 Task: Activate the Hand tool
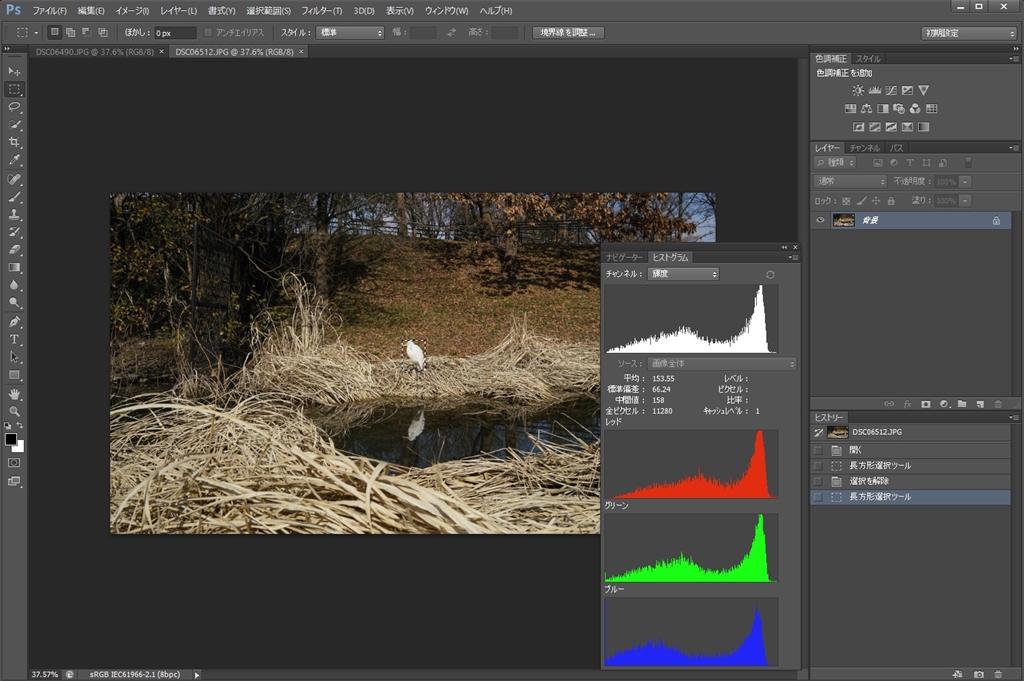[15, 393]
